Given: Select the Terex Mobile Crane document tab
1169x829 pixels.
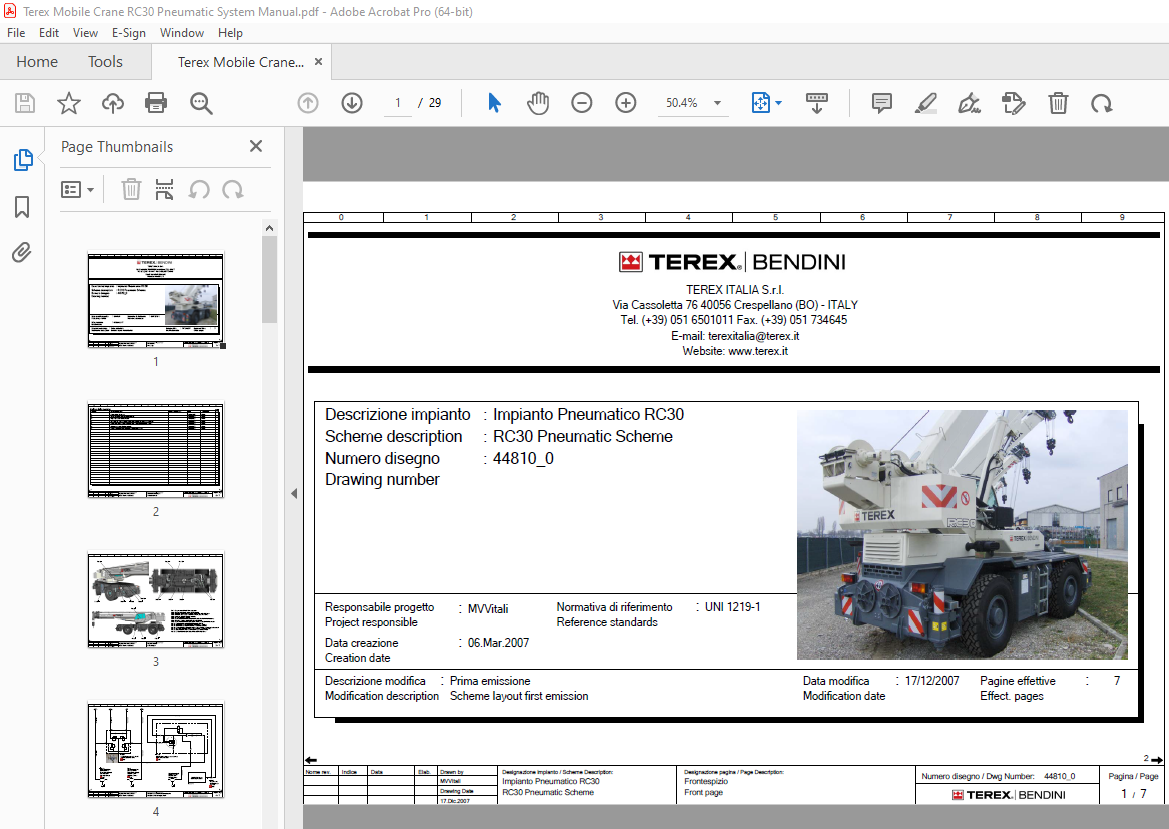Looking at the screenshot, I should point(241,62).
